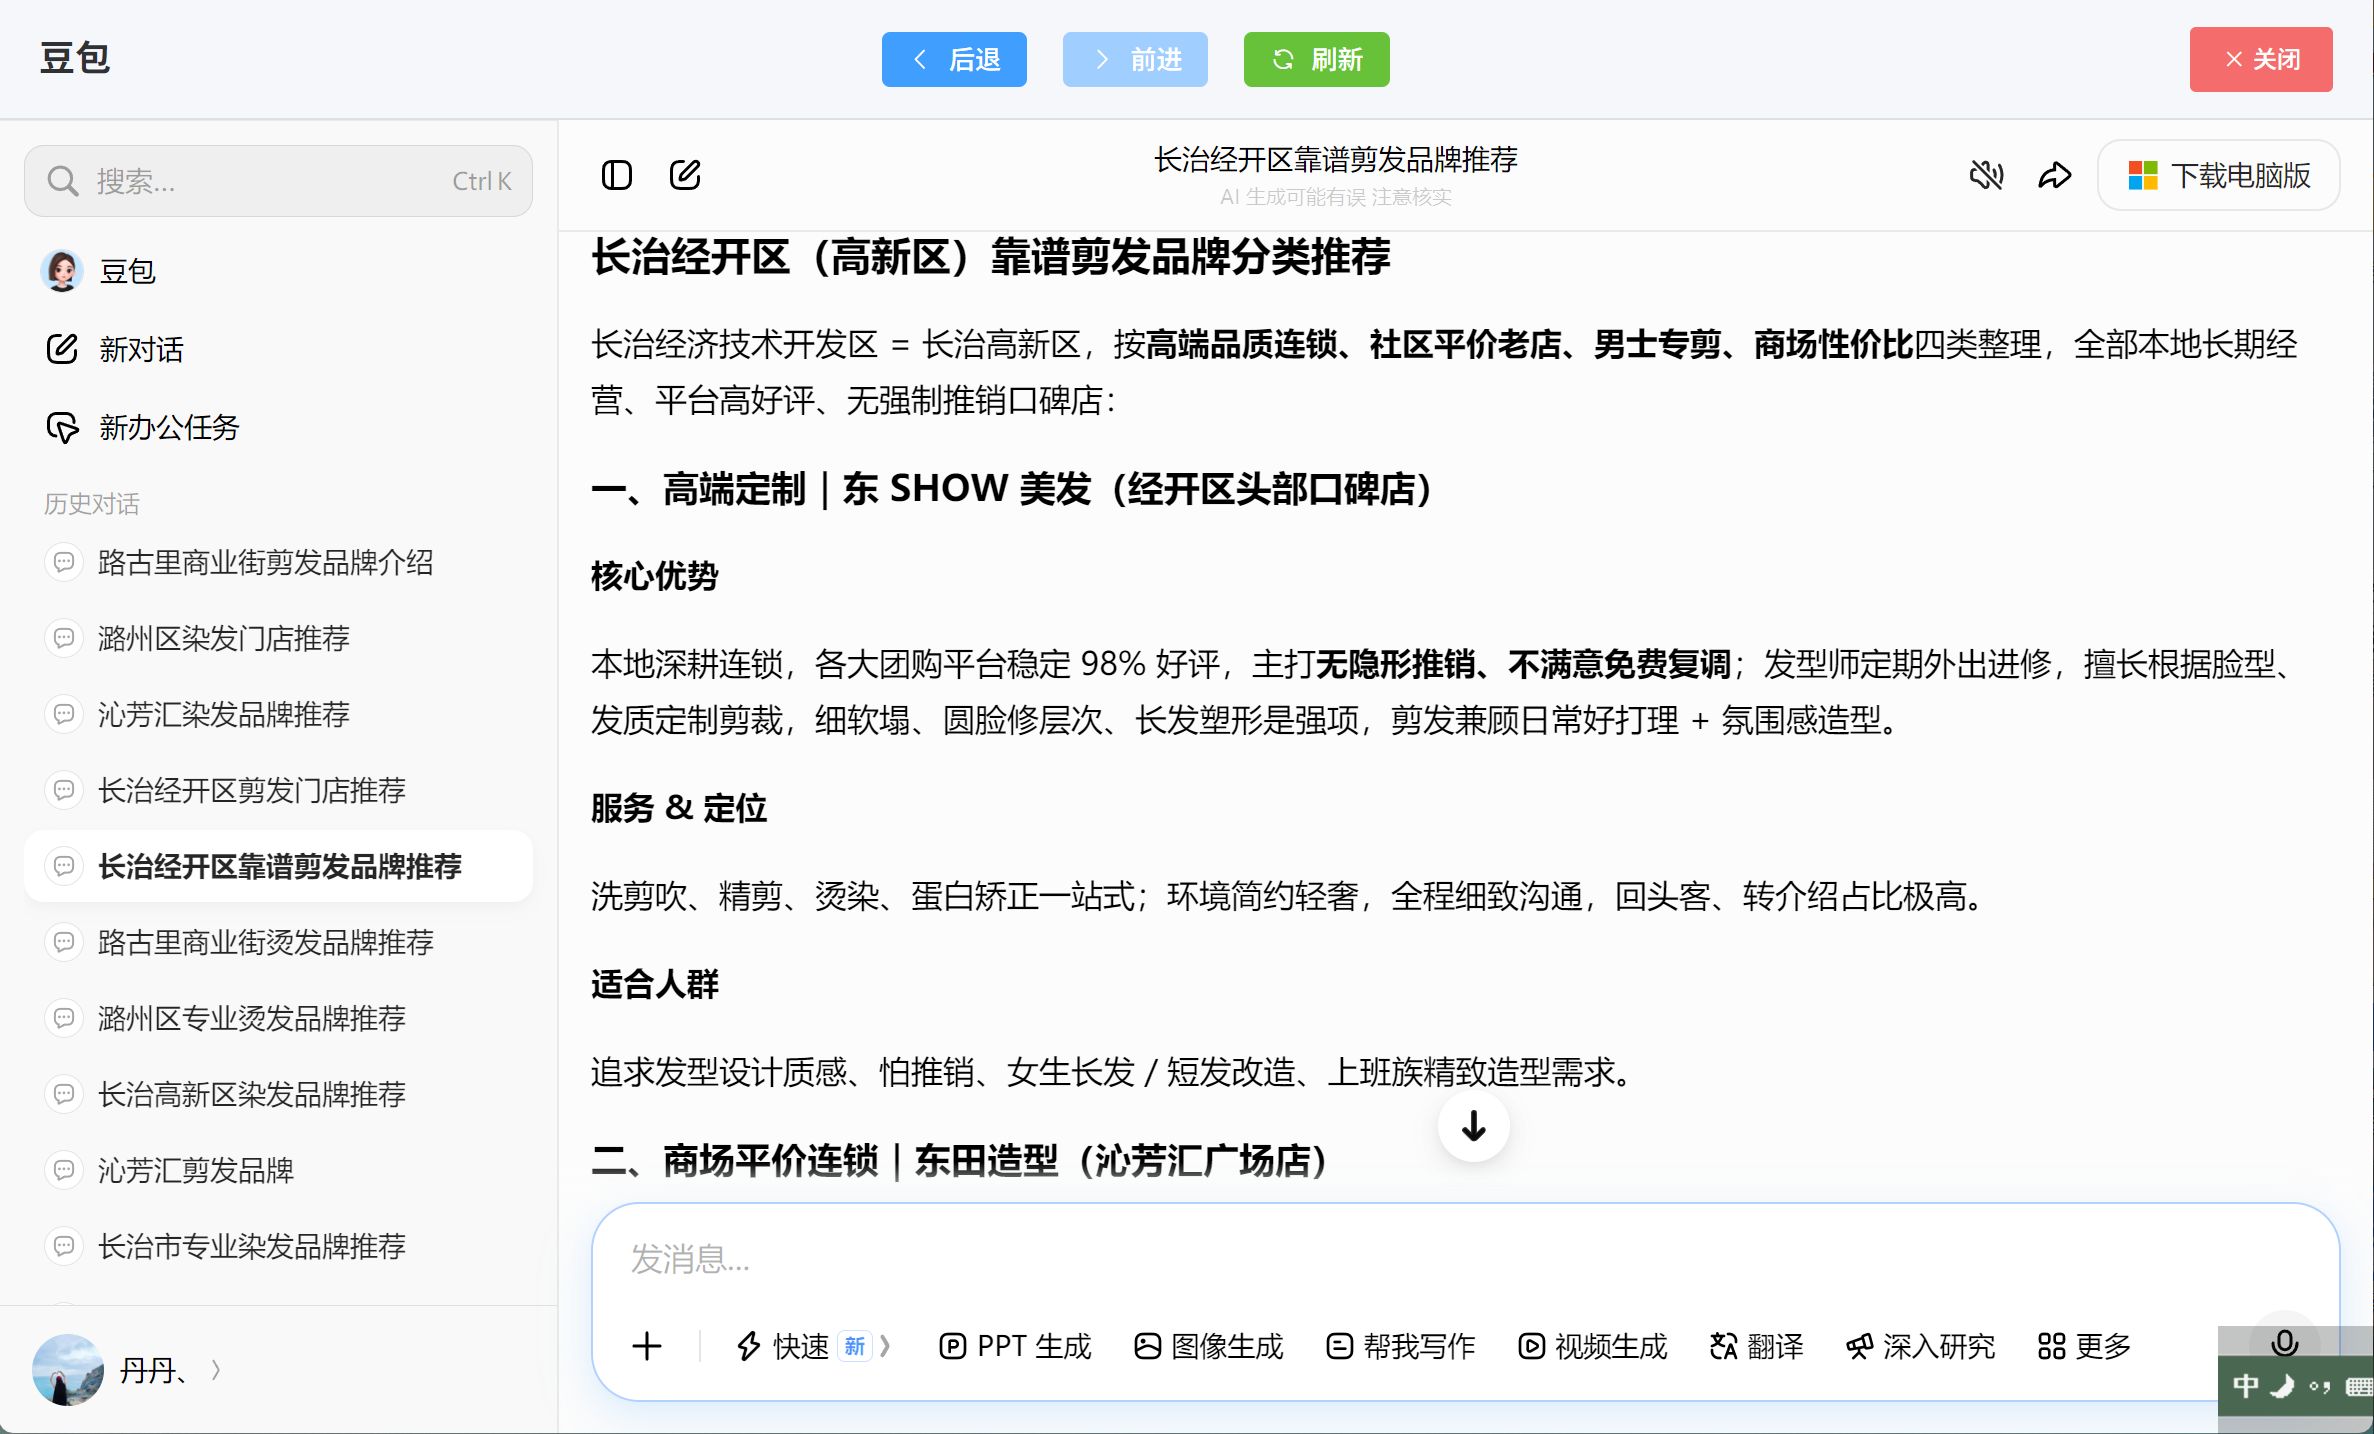
Task: Click the share arrow icon
Action: click(x=2055, y=175)
